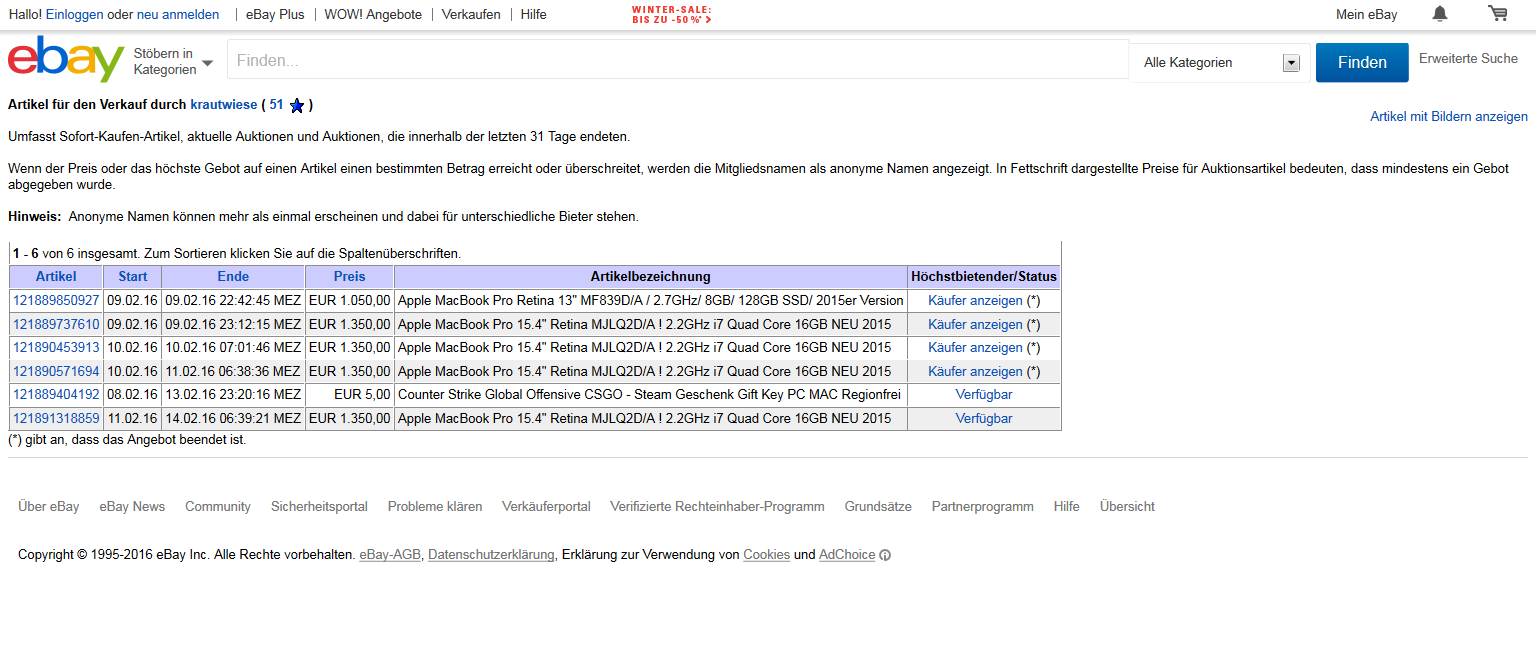1536x652 pixels.
Task: Open the Erweiterte Suche link
Action: coord(1468,59)
